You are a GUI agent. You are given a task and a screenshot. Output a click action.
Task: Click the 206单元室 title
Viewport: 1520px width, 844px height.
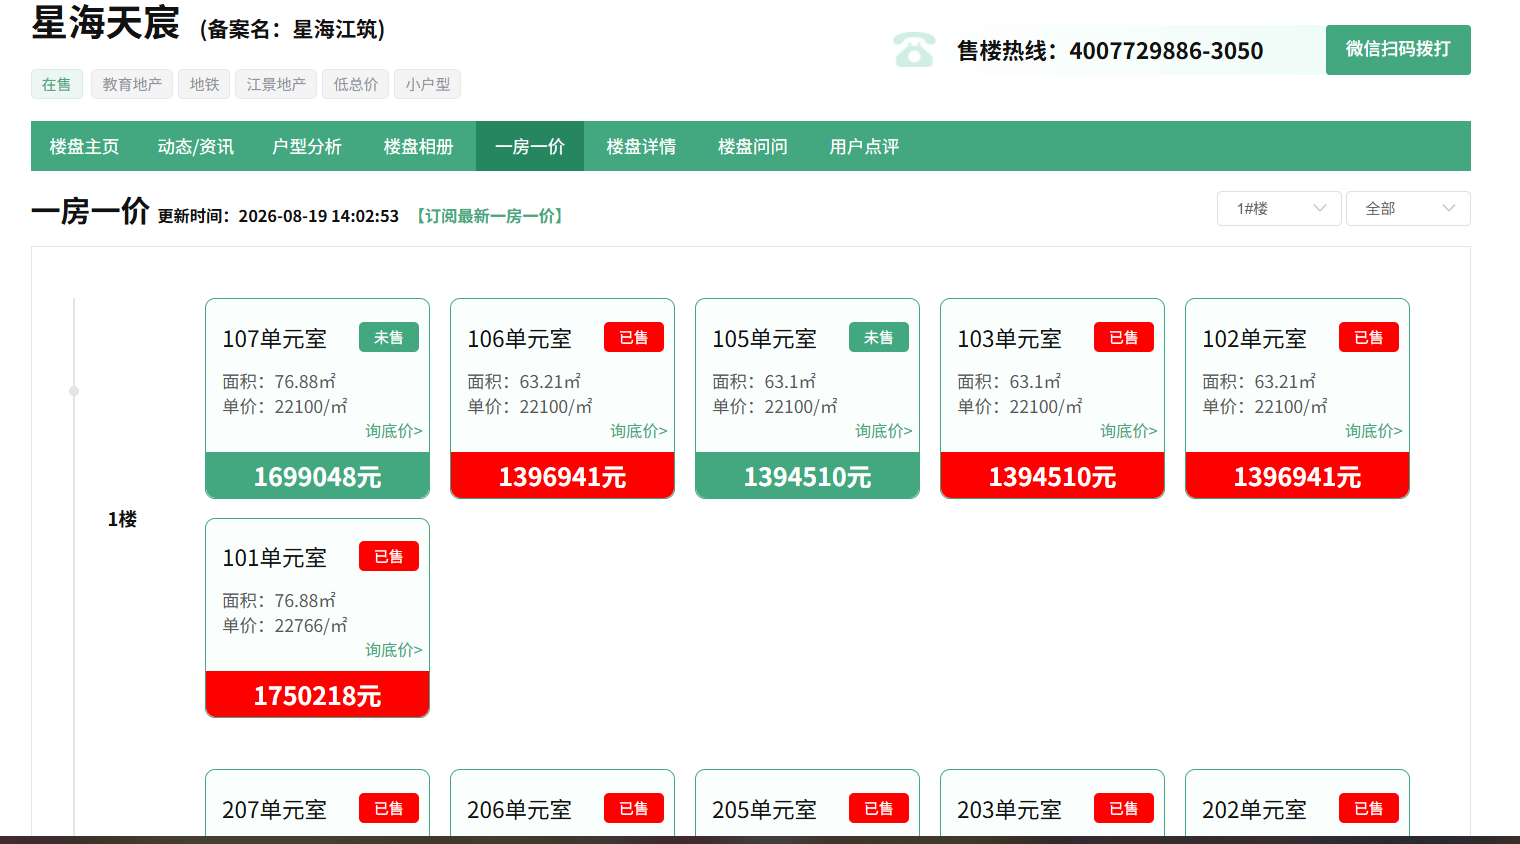[520, 810]
